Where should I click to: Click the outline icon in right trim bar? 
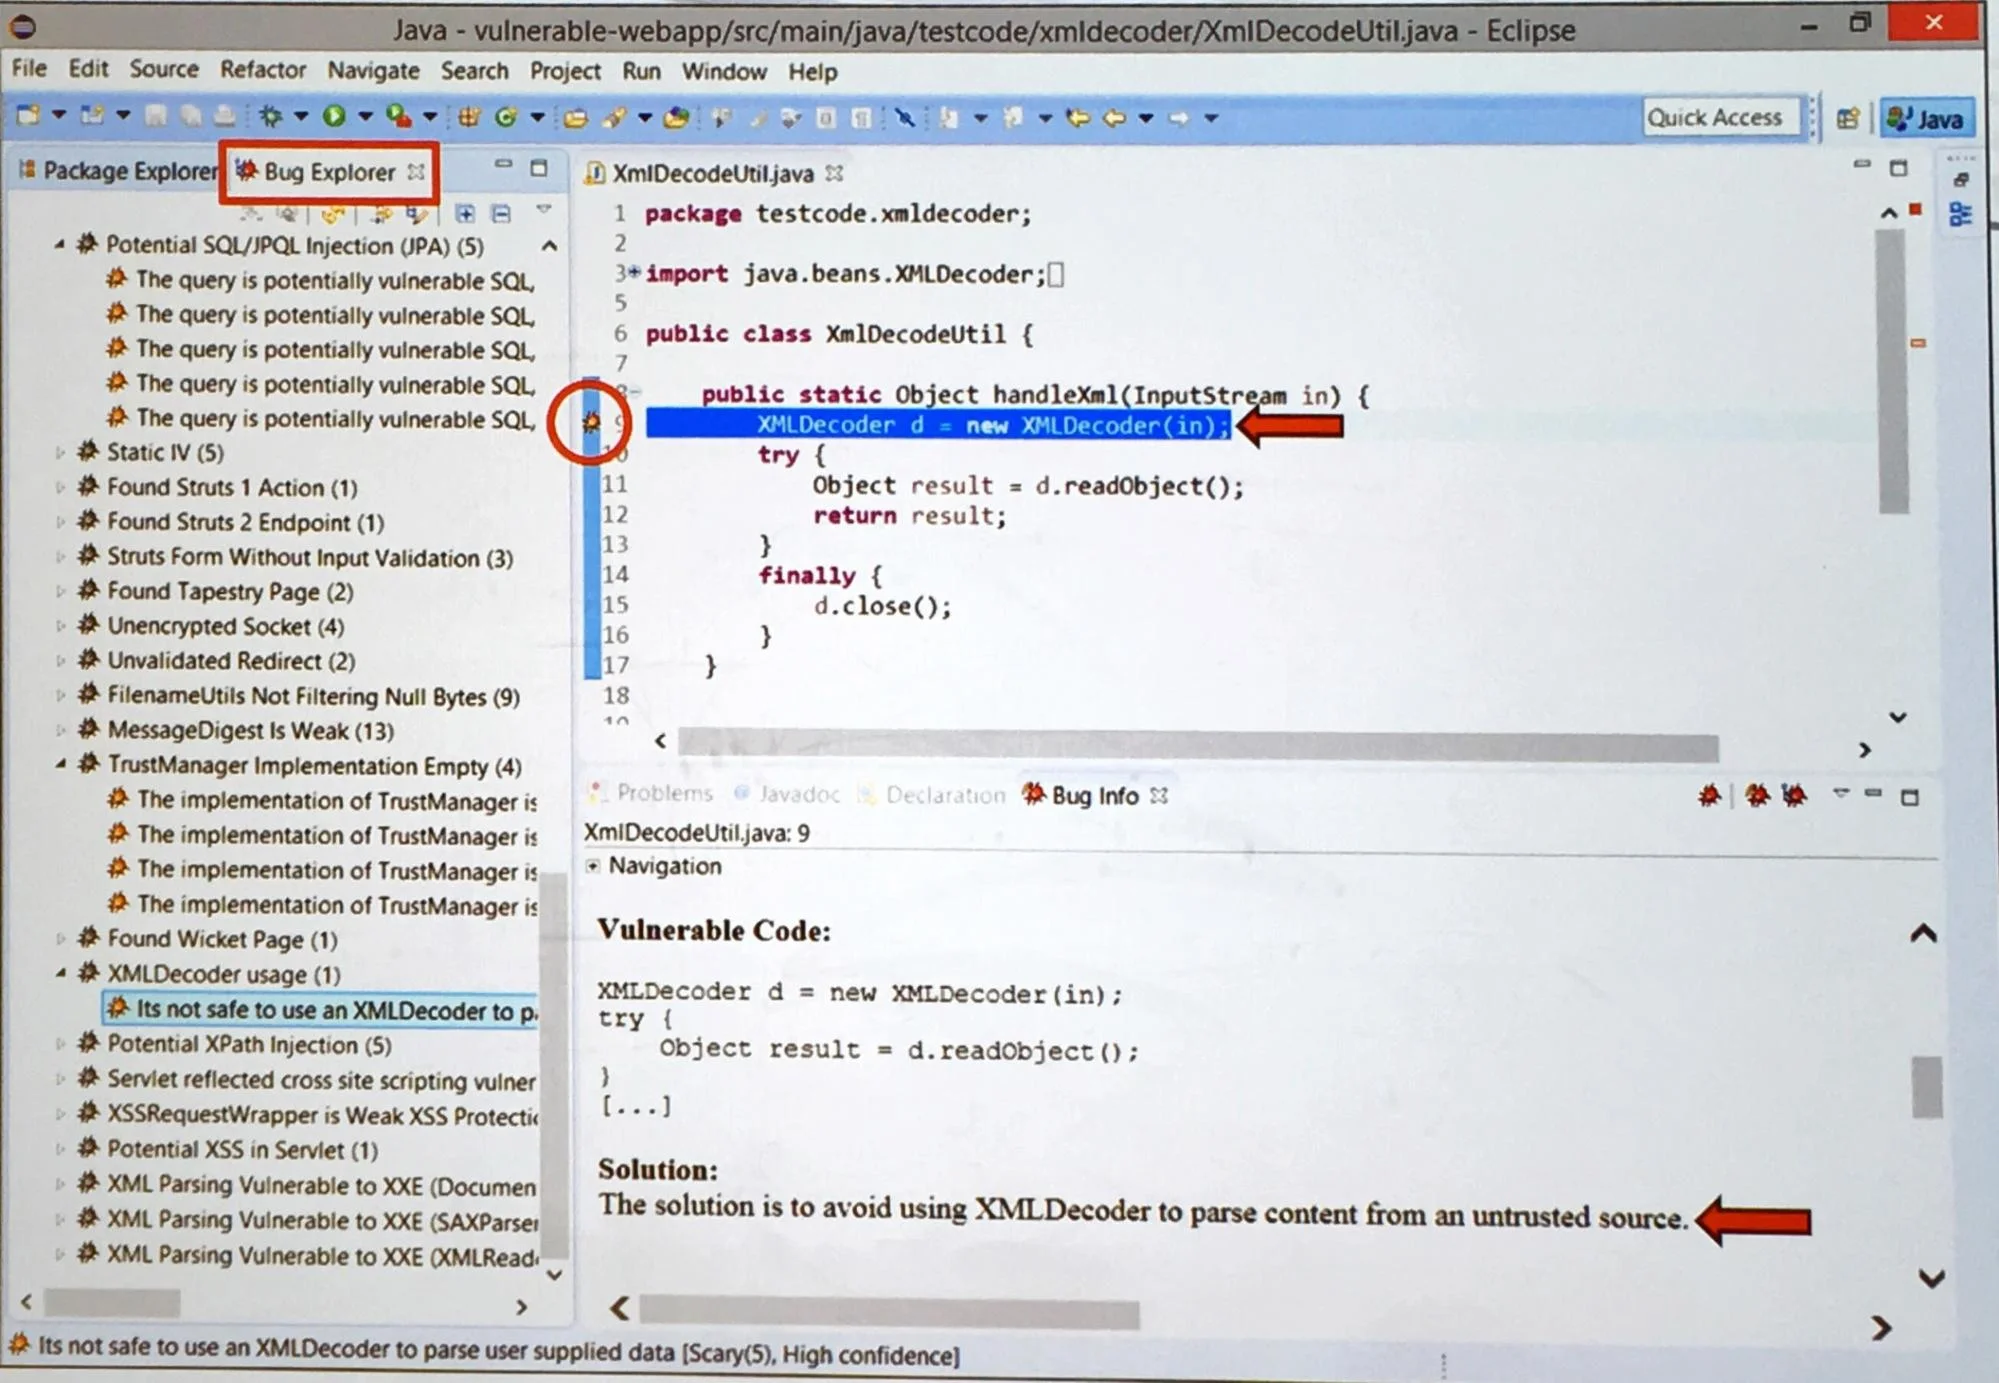[1961, 214]
